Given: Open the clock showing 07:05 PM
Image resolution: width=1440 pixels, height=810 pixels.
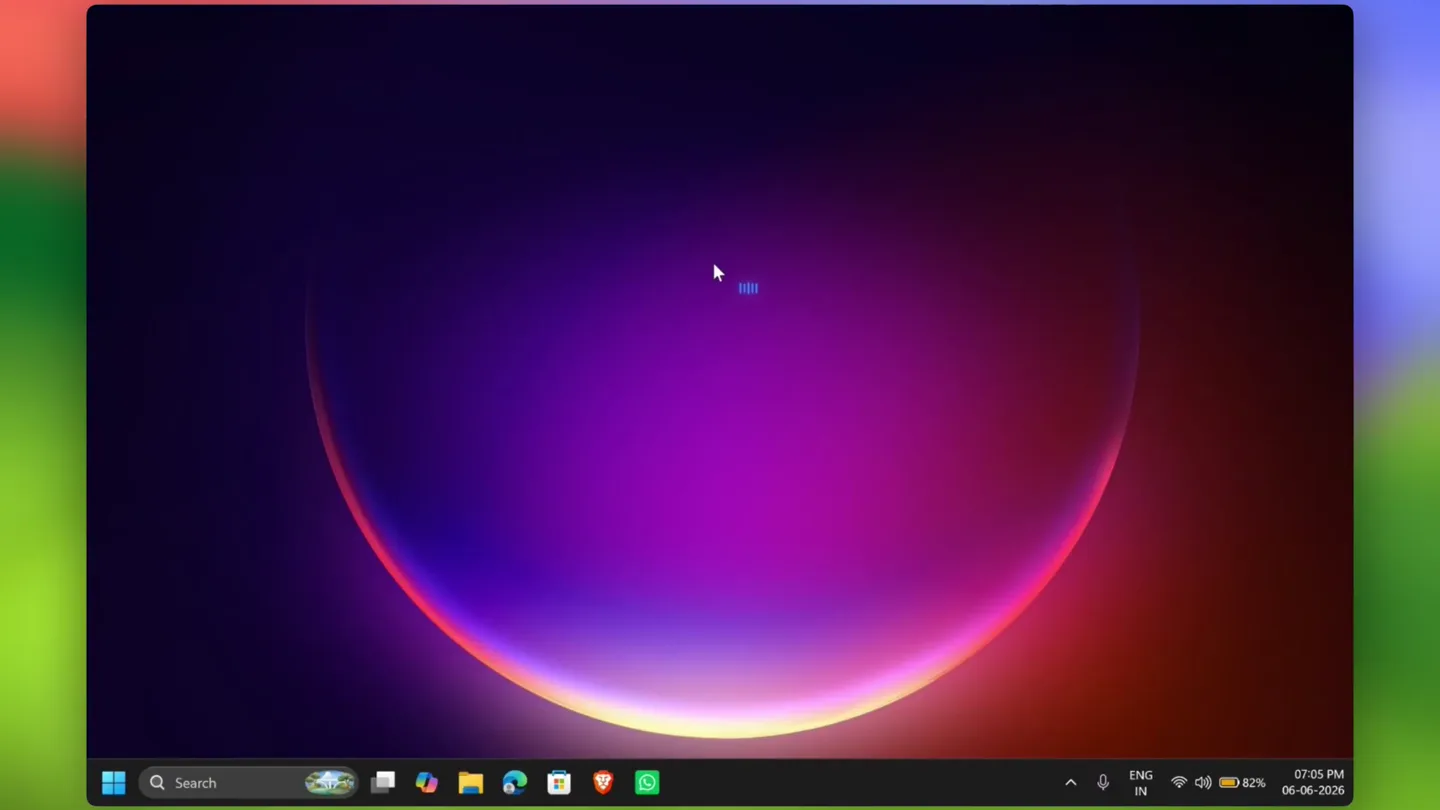Looking at the screenshot, I should pos(1313,783).
